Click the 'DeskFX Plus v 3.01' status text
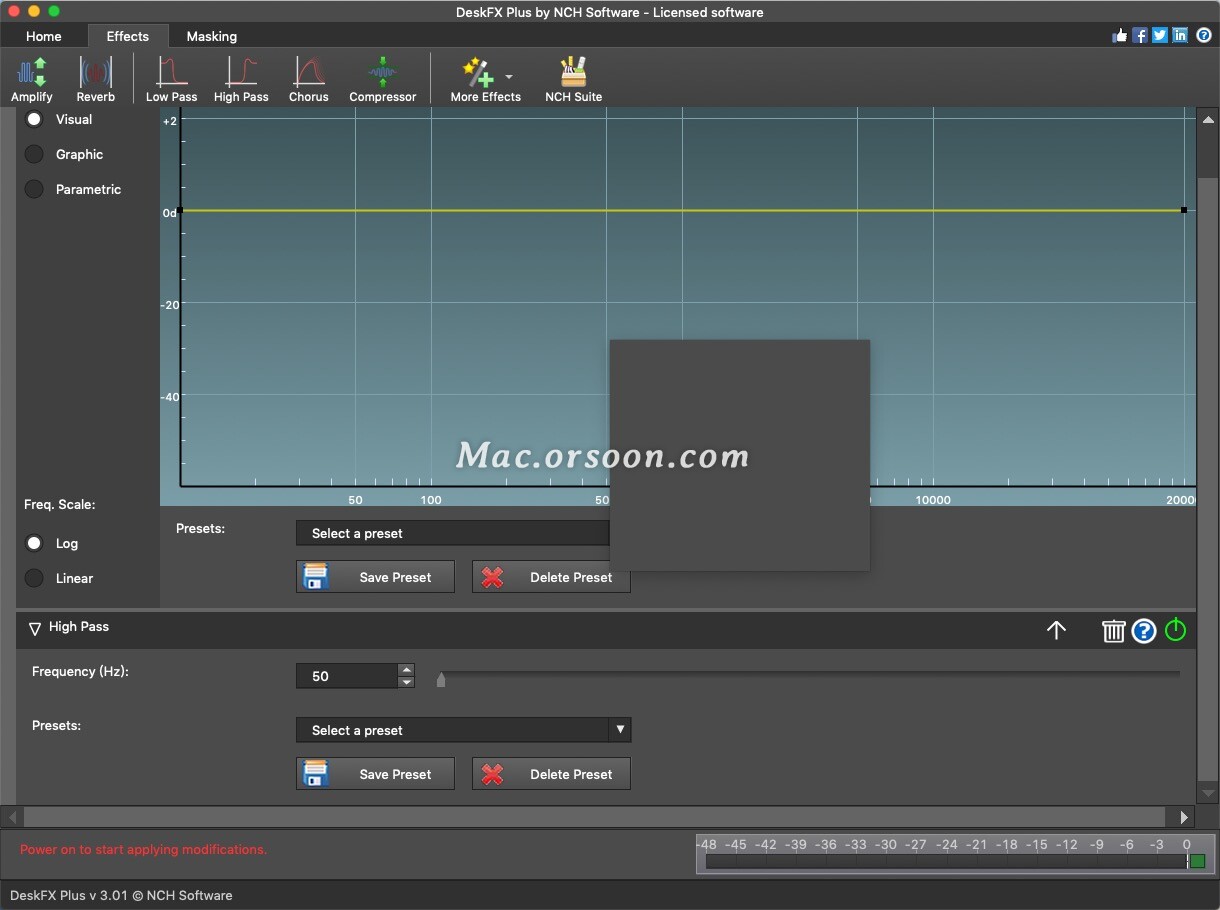 (121, 895)
